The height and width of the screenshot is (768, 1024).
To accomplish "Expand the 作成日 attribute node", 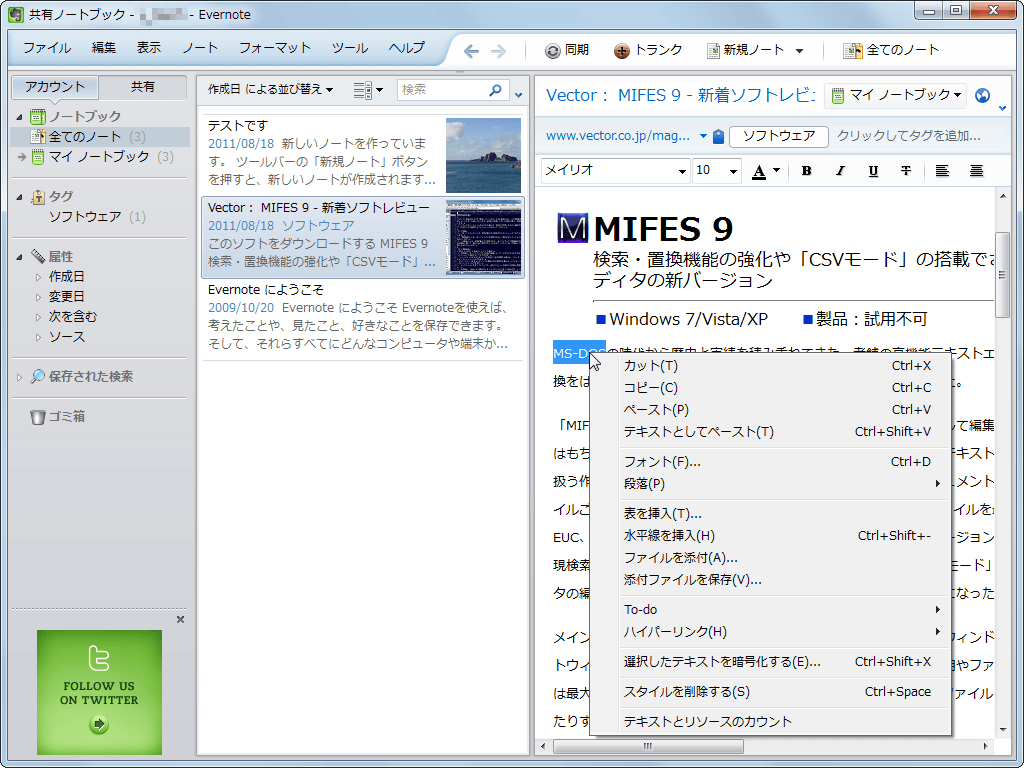I will [x=39, y=277].
